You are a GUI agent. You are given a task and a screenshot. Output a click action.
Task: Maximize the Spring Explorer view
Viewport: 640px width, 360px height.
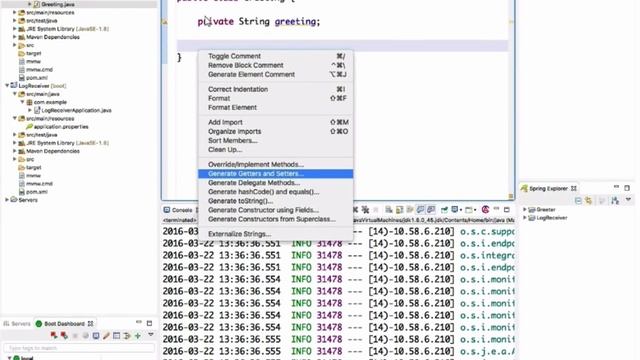click(x=627, y=188)
